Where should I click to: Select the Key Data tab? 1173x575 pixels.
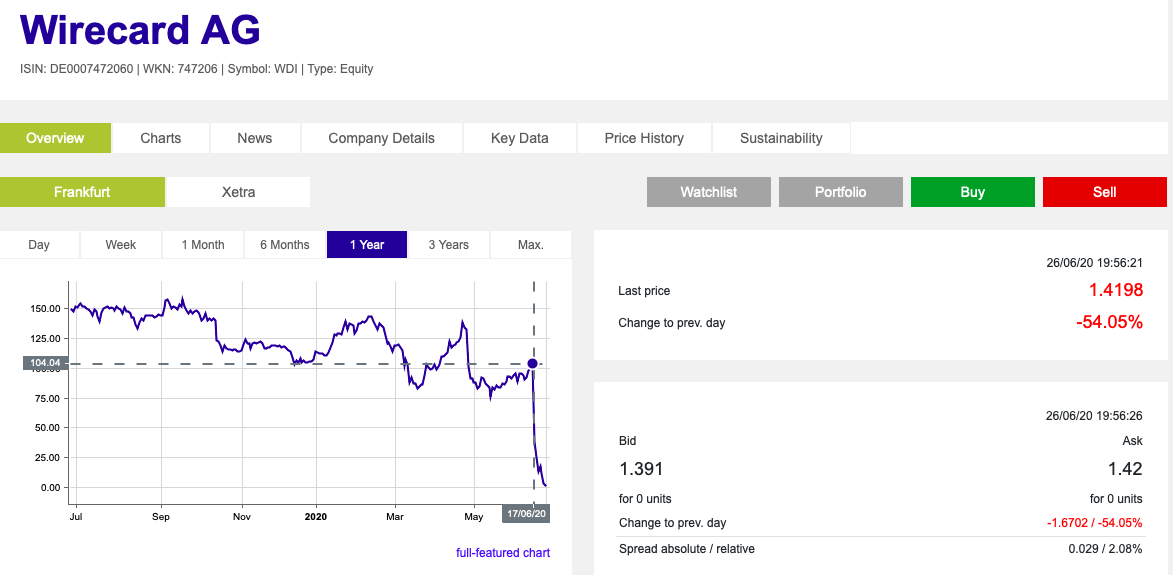[520, 138]
